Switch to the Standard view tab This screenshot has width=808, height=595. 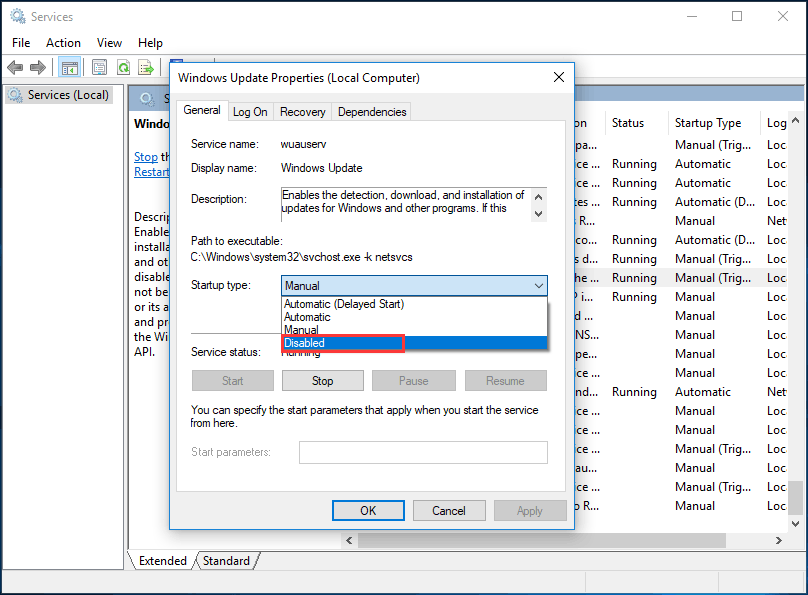point(226,560)
